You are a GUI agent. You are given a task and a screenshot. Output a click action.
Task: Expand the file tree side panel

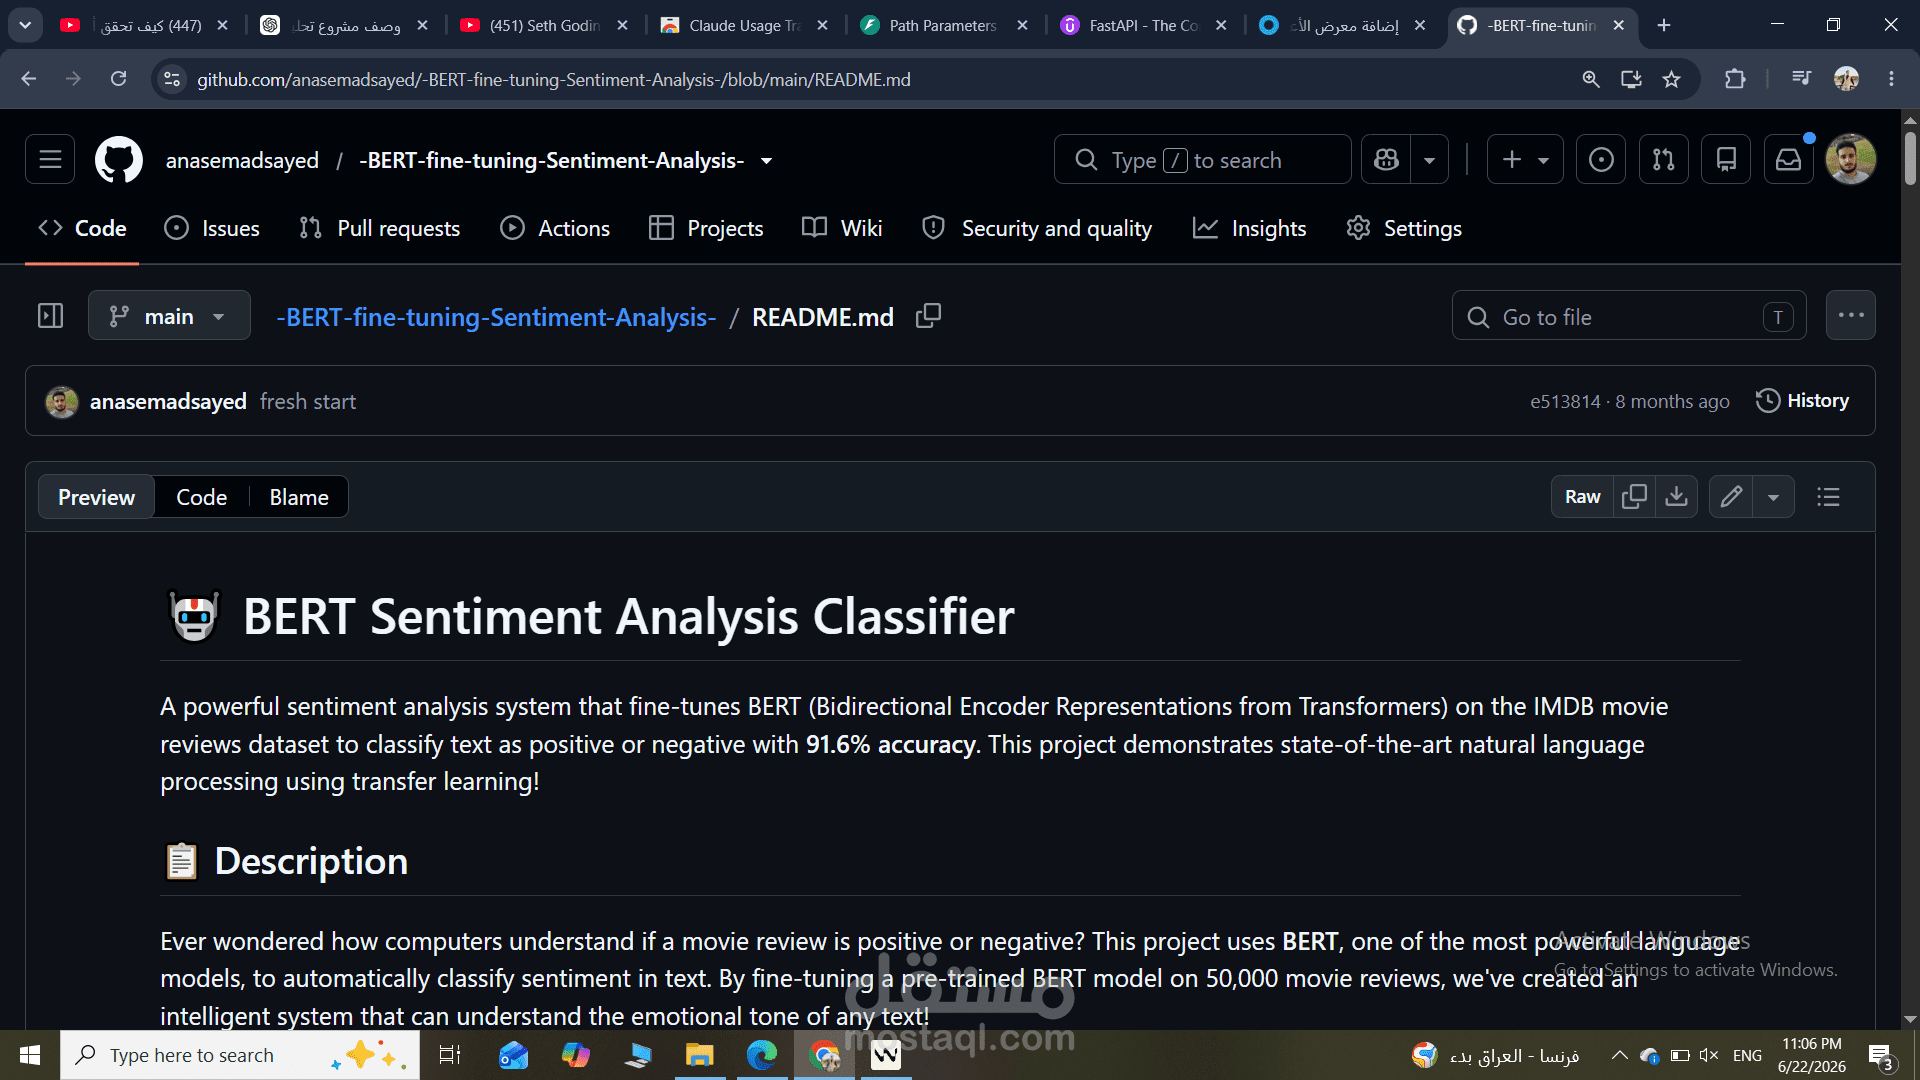(x=50, y=316)
